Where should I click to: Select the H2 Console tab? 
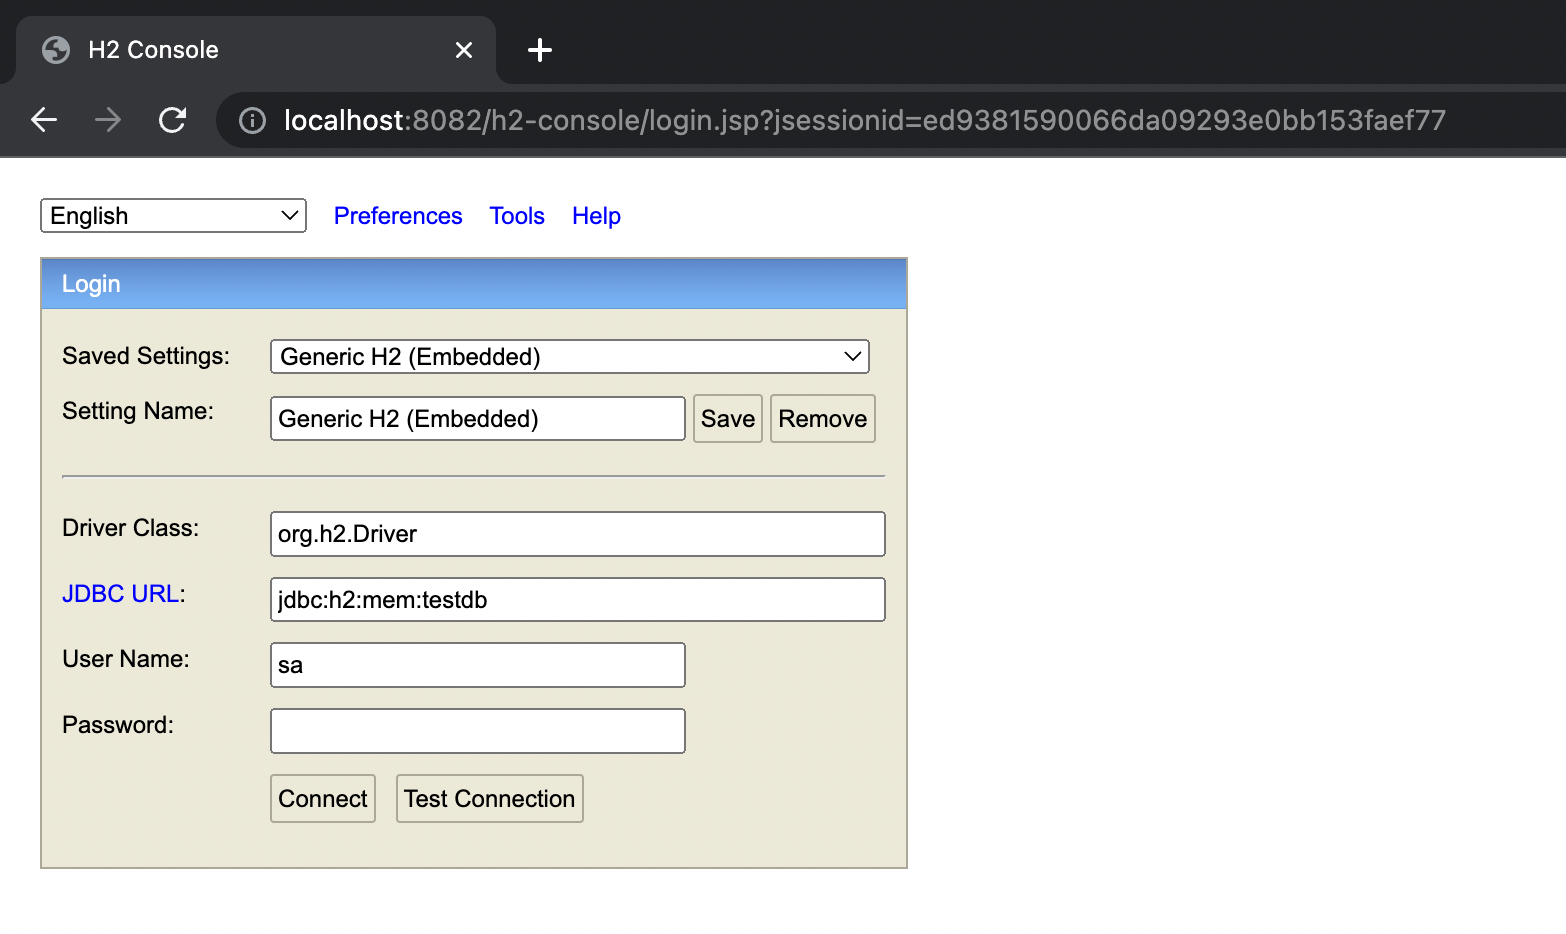click(256, 50)
